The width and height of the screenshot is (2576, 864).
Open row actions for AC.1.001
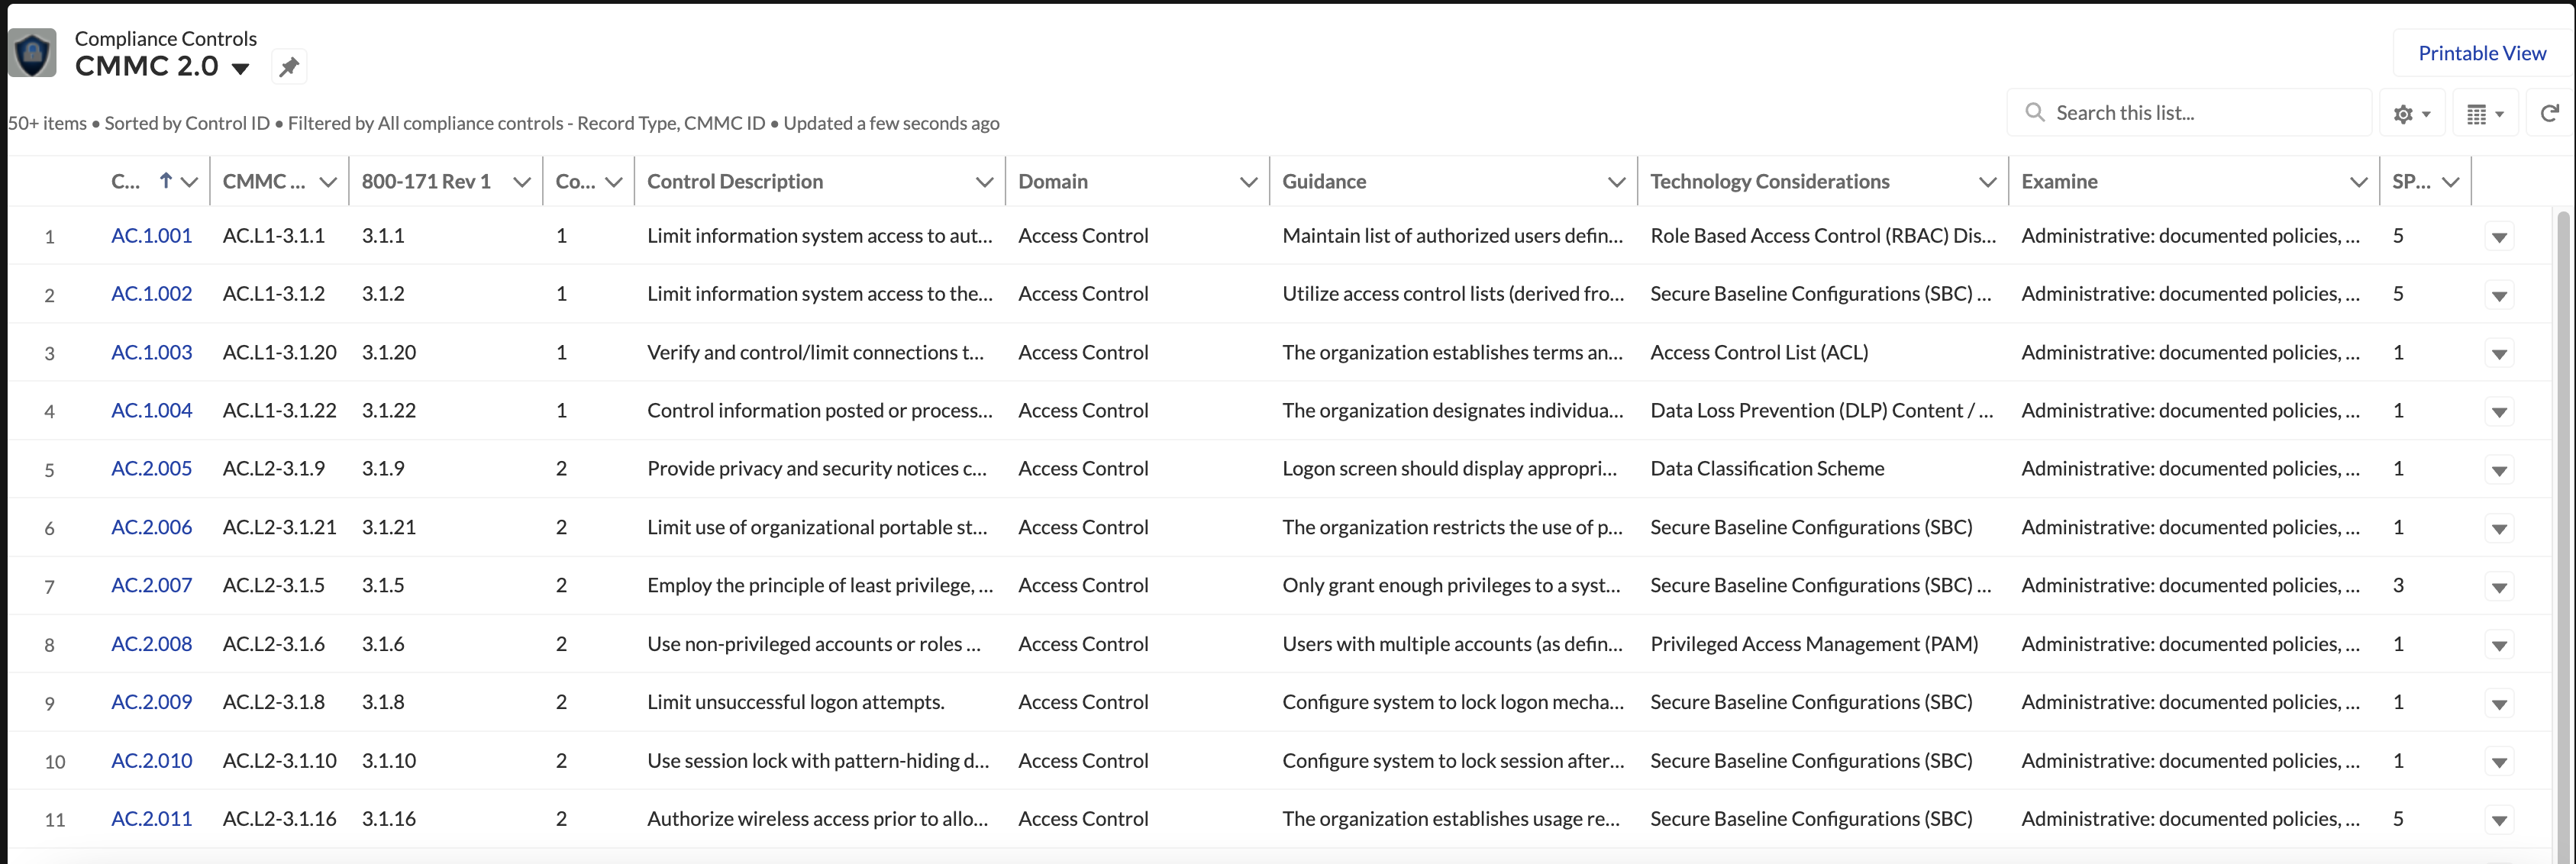click(2498, 237)
